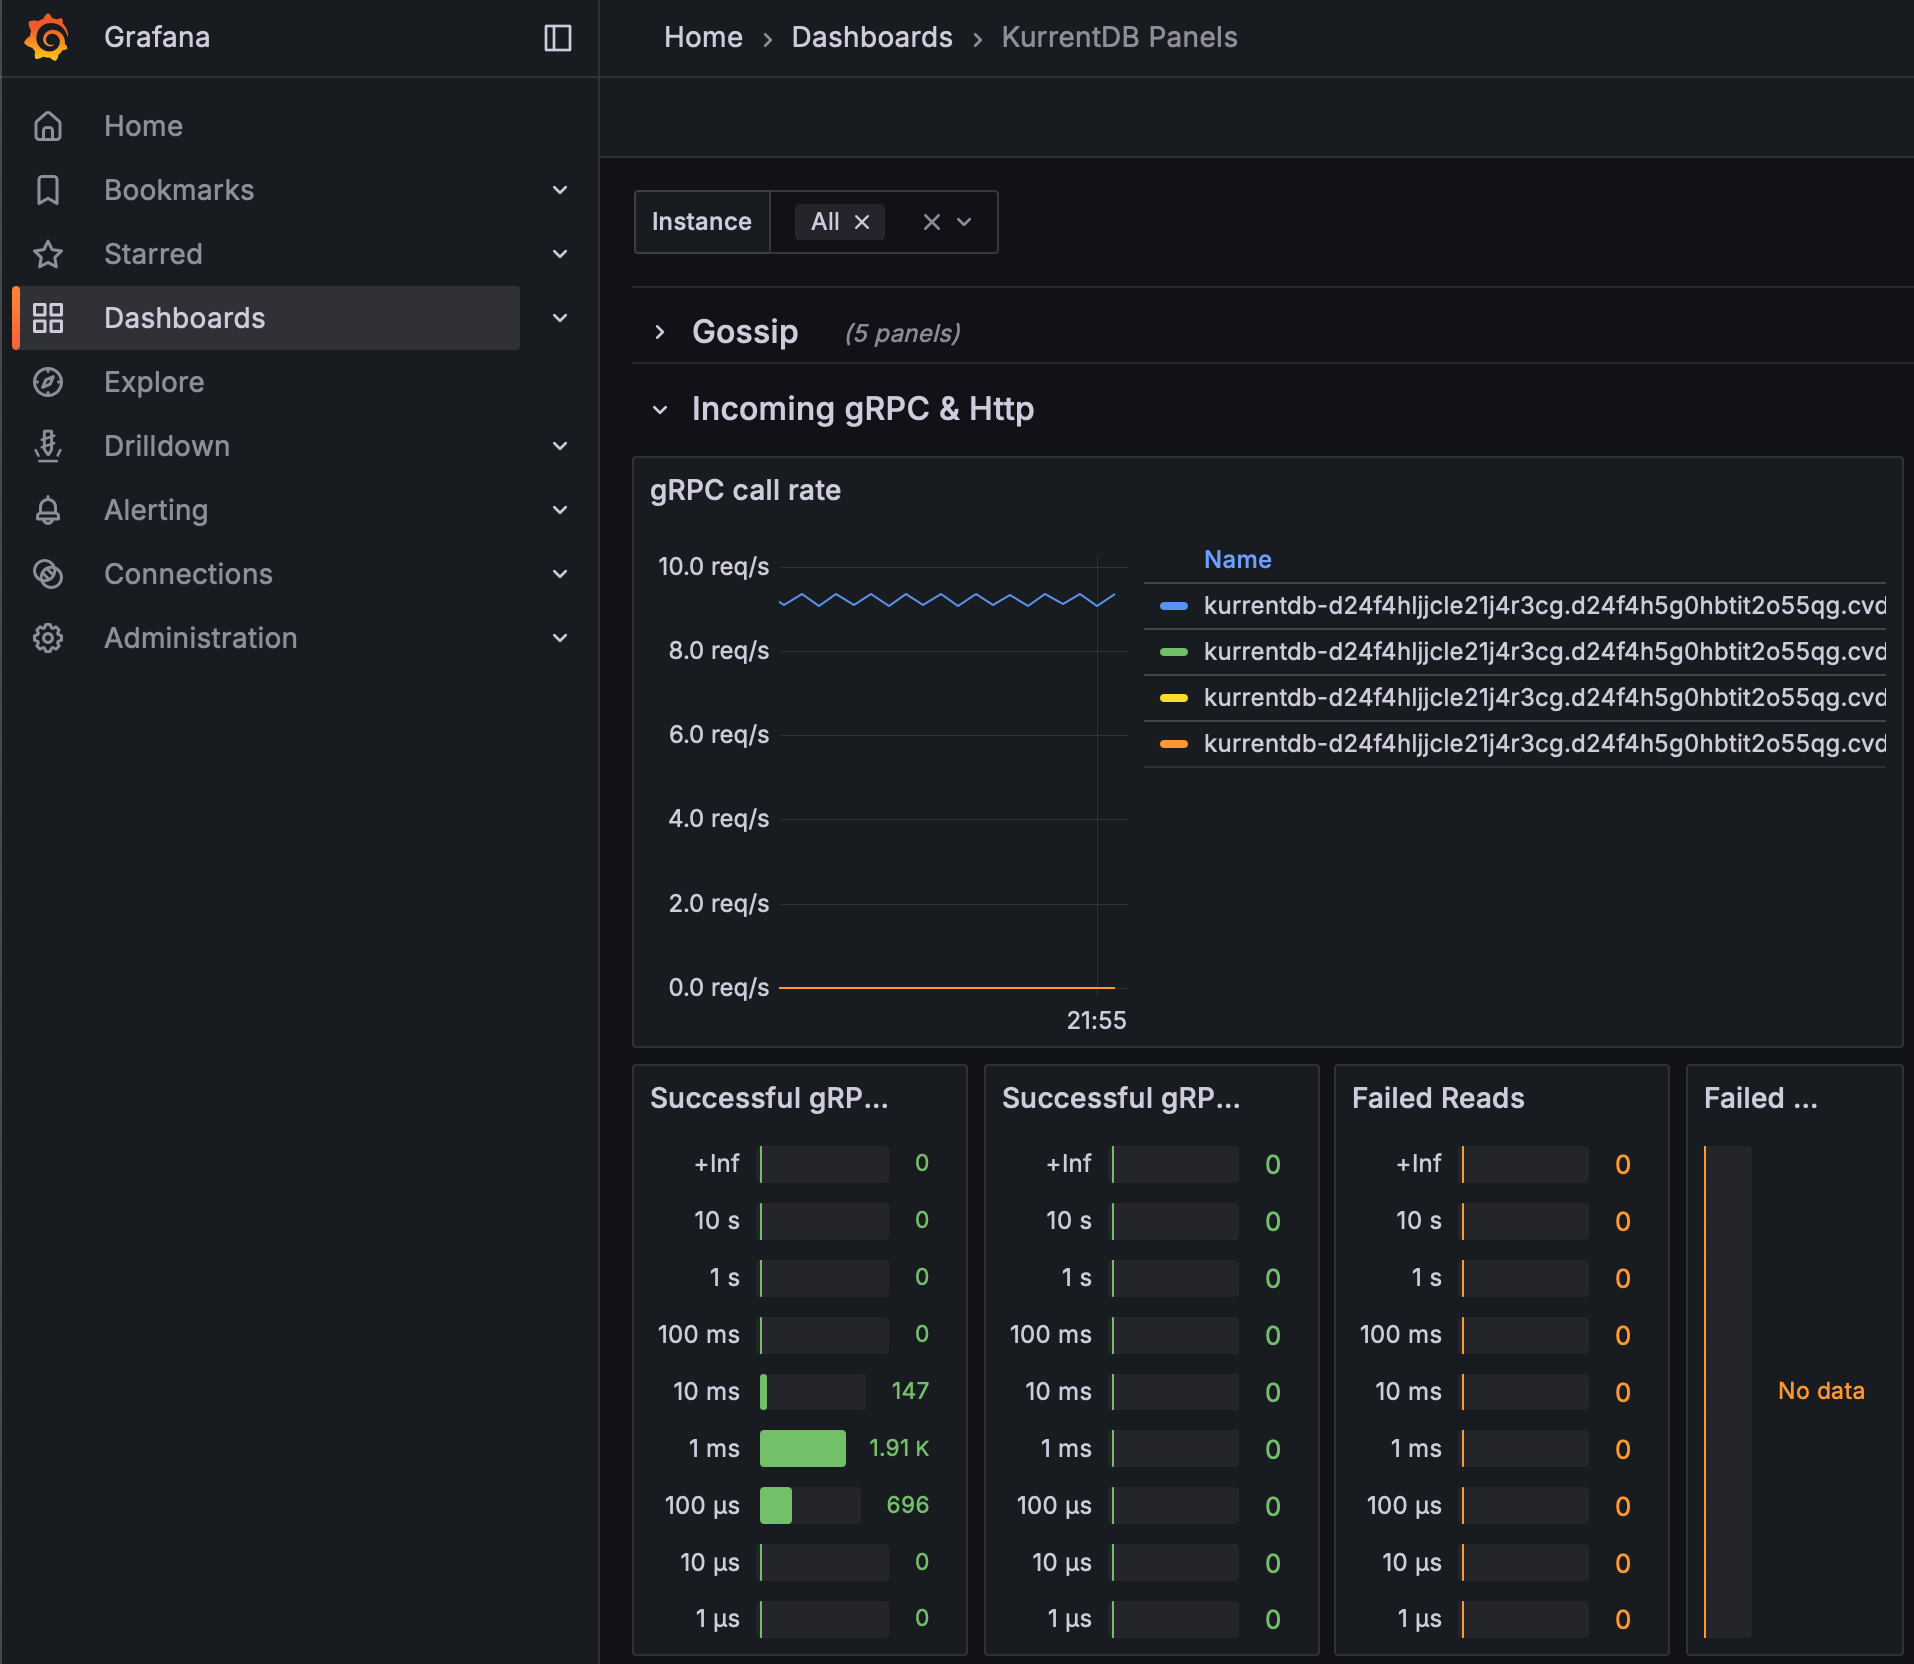This screenshot has height=1664, width=1914.
Task: Click the Dashboards grid icon
Action: tap(48, 318)
